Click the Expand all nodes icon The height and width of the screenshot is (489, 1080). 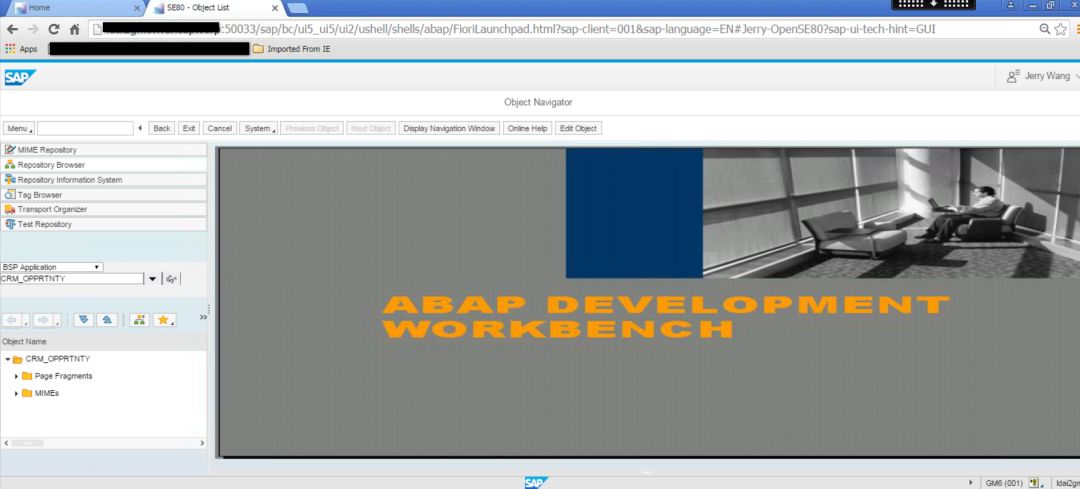point(83,320)
